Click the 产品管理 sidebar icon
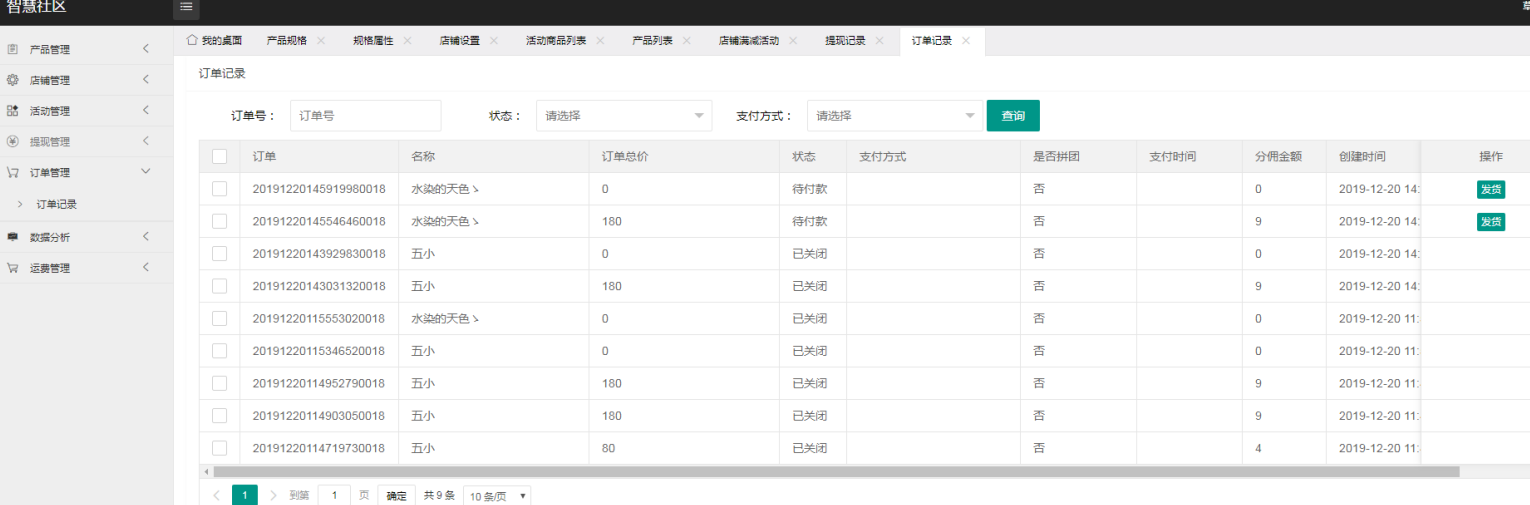 13,49
